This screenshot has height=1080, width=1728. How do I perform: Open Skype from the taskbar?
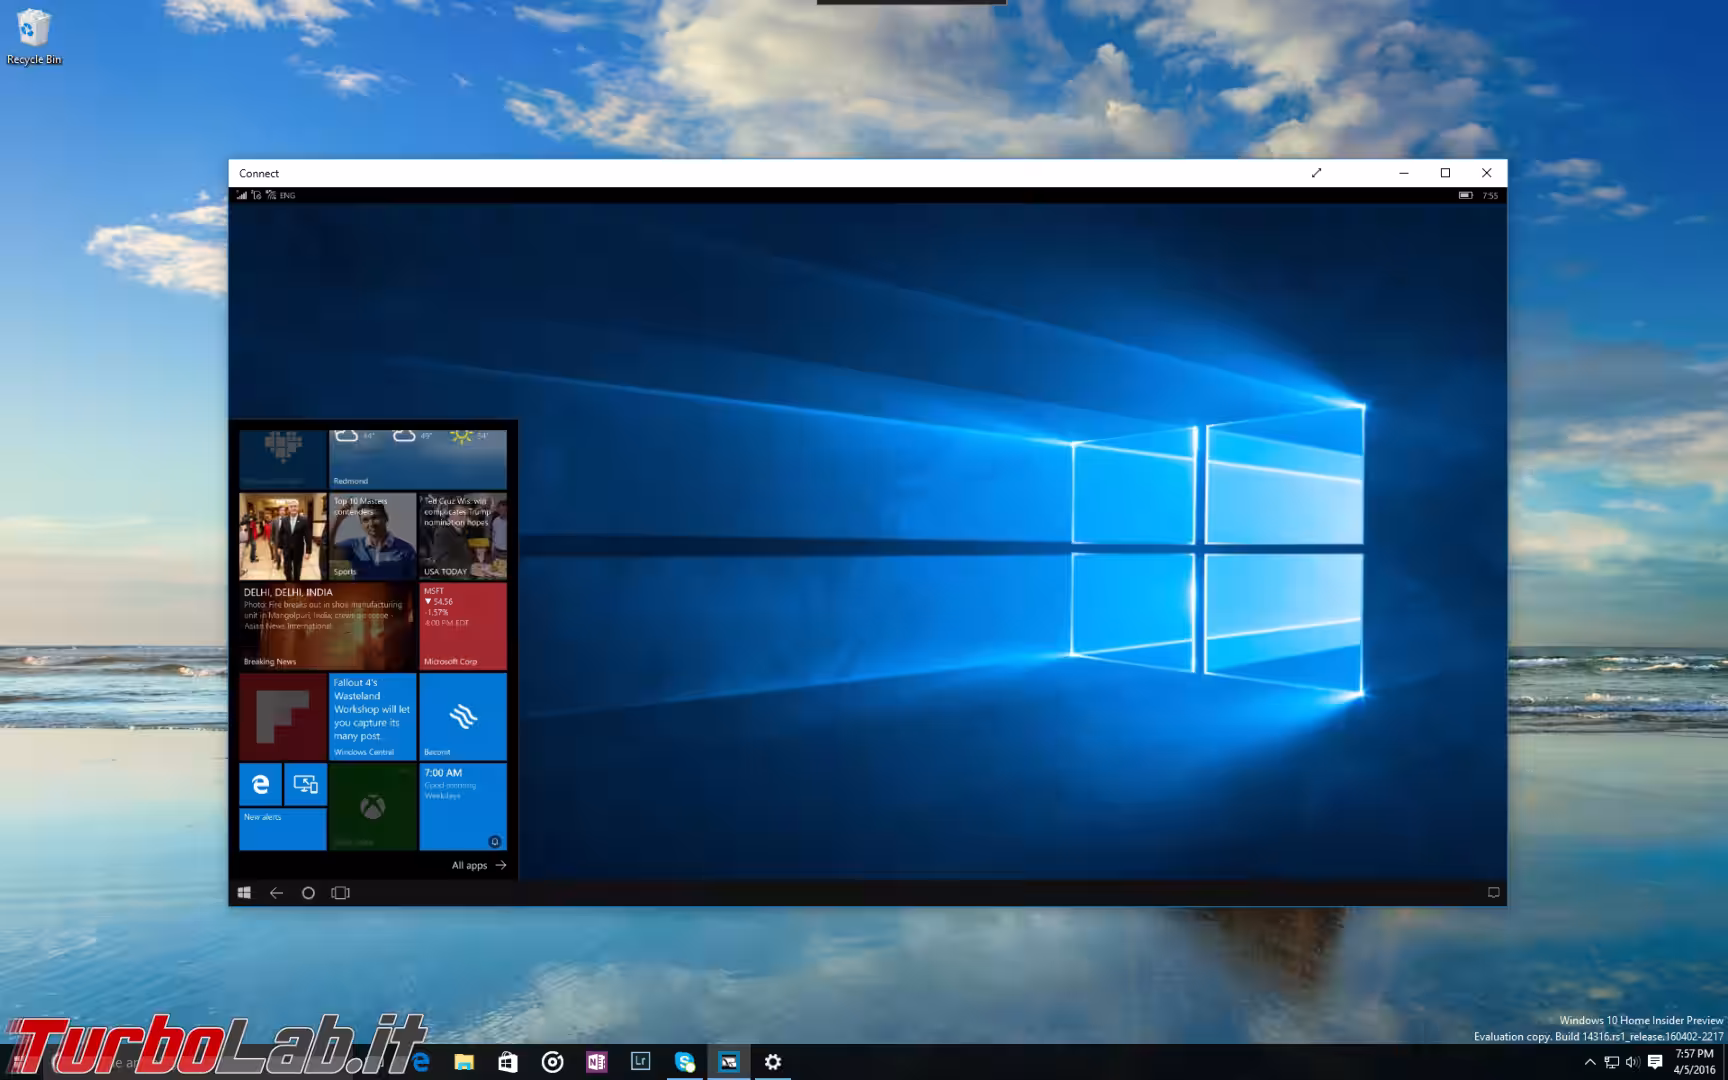[685, 1062]
